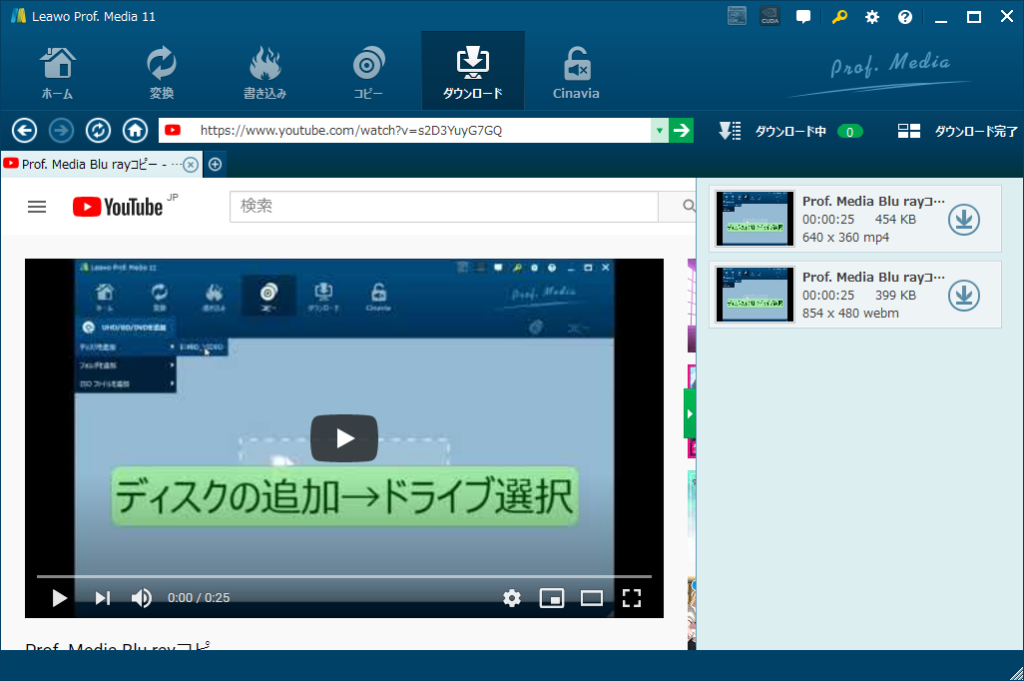Image resolution: width=1024 pixels, height=681 pixels.
Task: Enter fullscreen video mode
Action: coord(632,598)
